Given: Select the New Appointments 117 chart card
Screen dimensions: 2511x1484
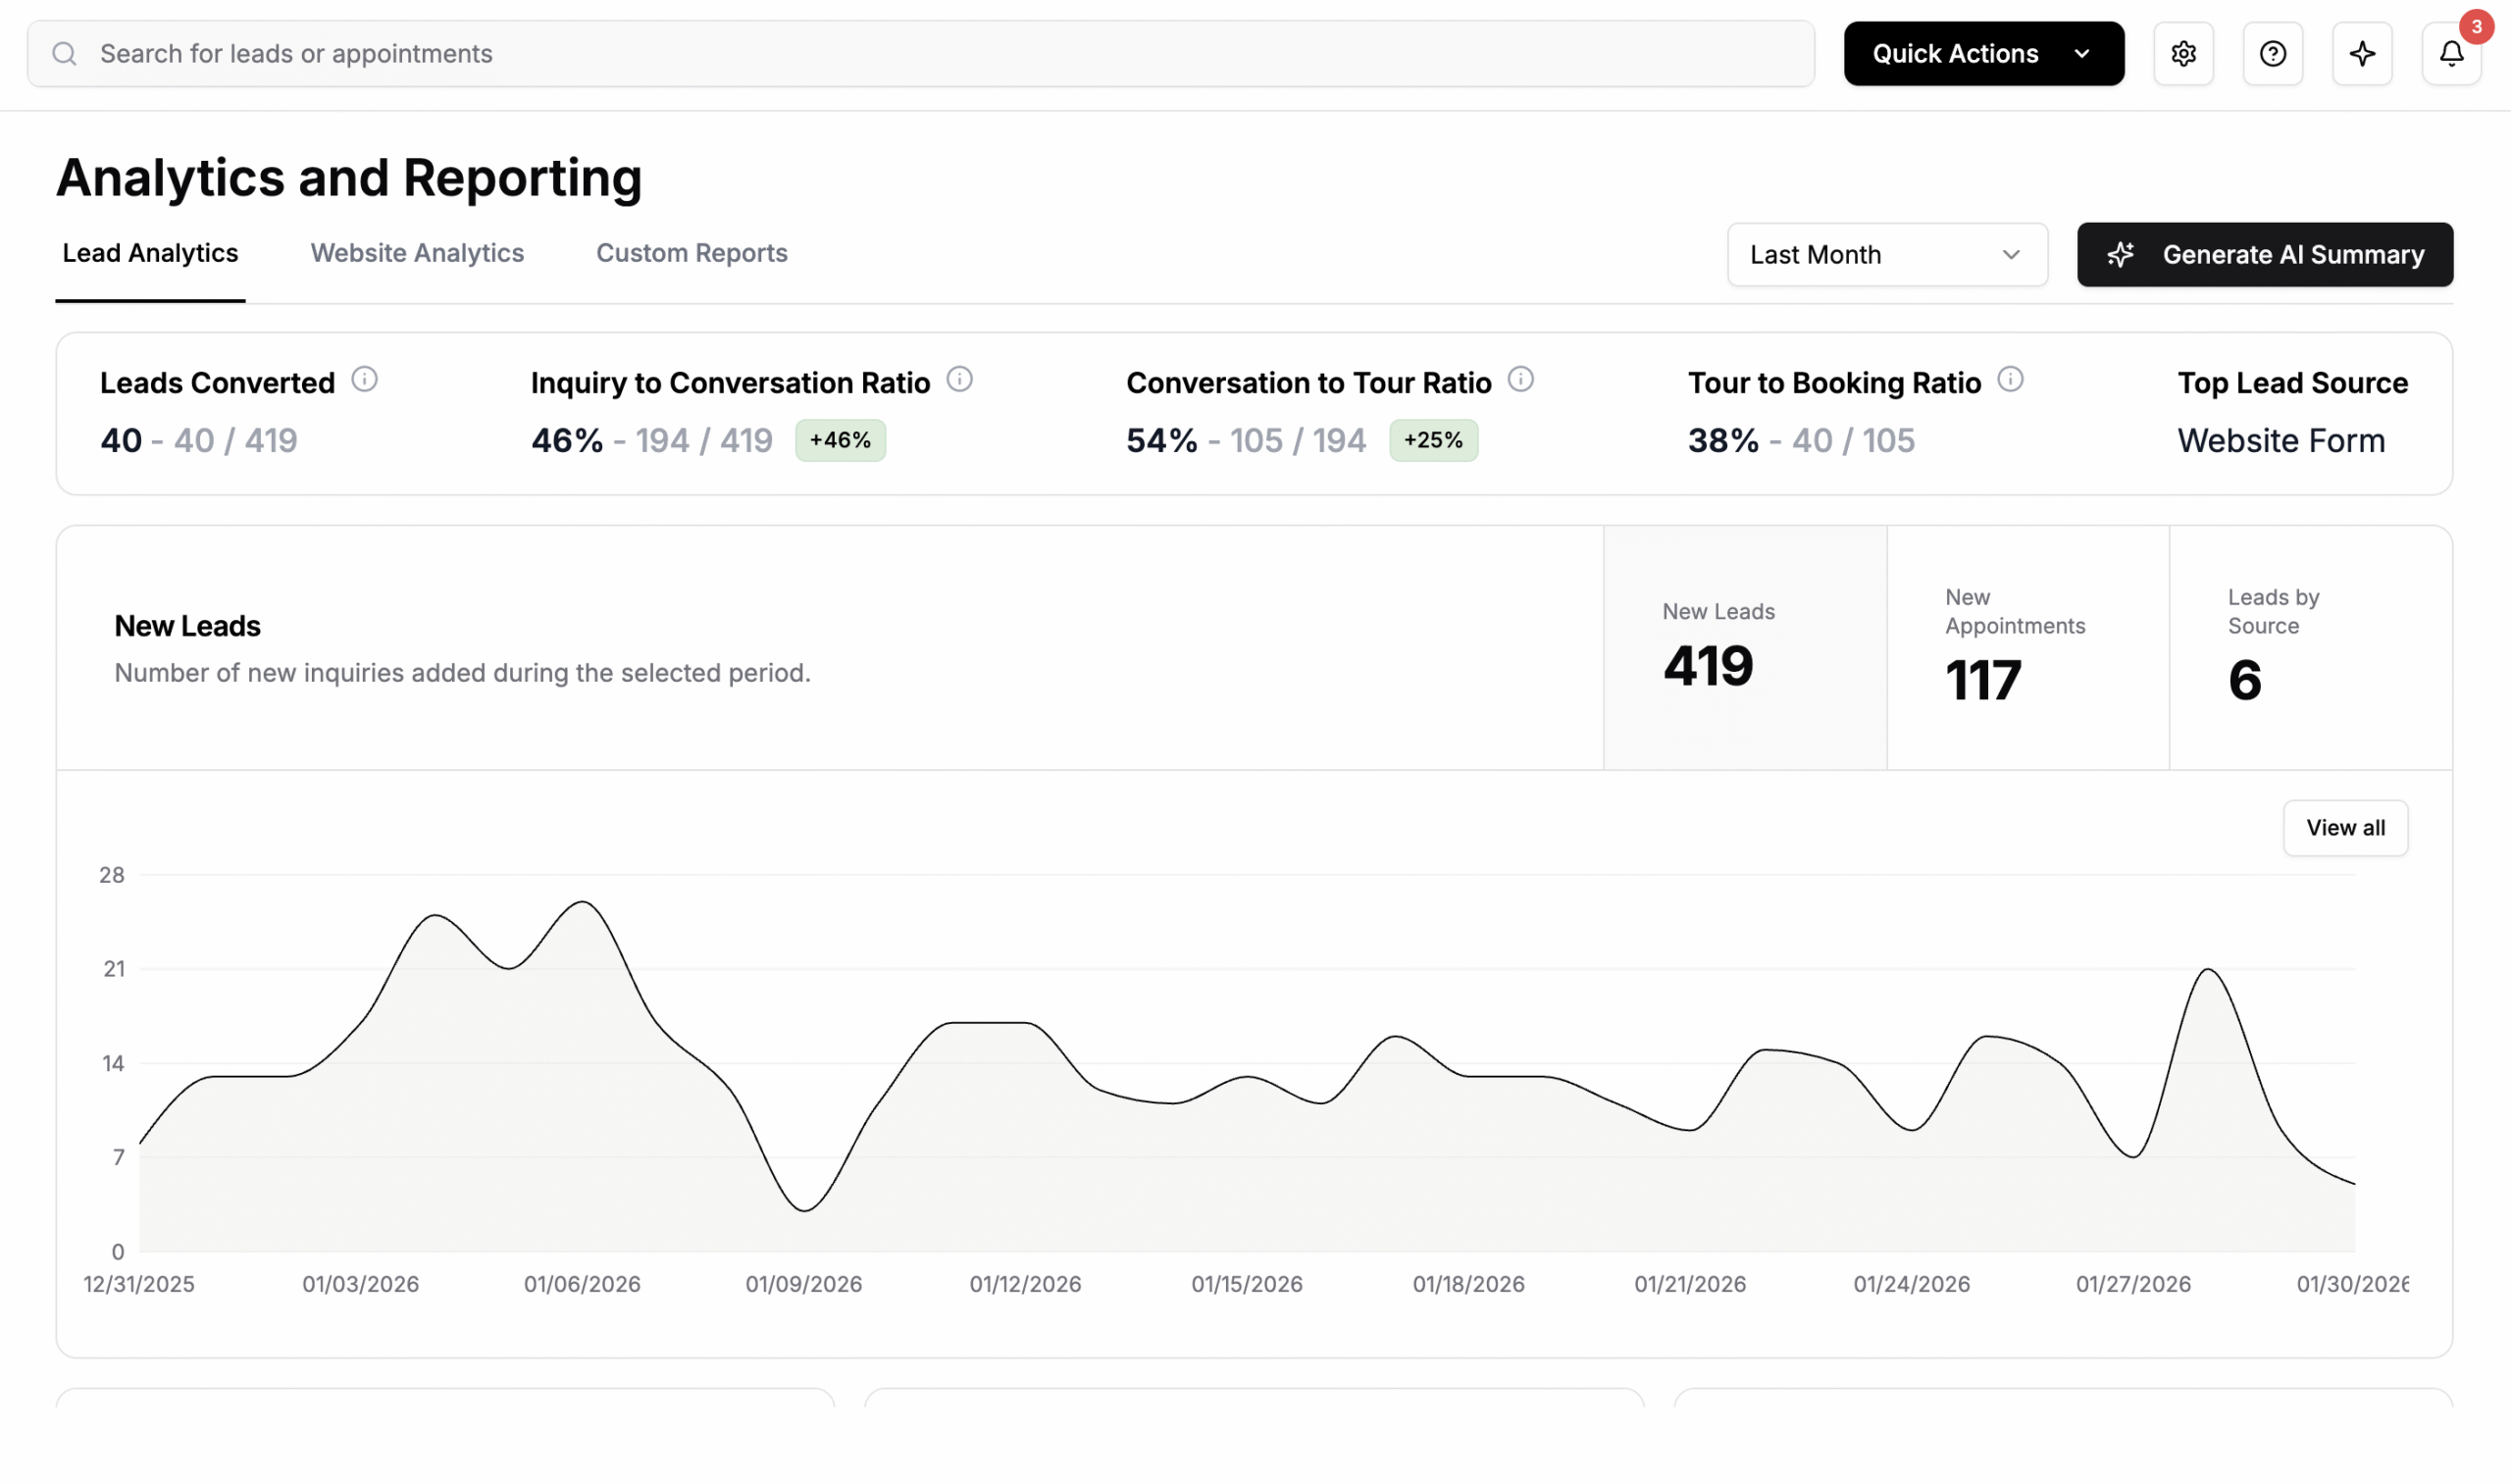Looking at the screenshot, I should pyautogui.click(x=2027, y=648).
